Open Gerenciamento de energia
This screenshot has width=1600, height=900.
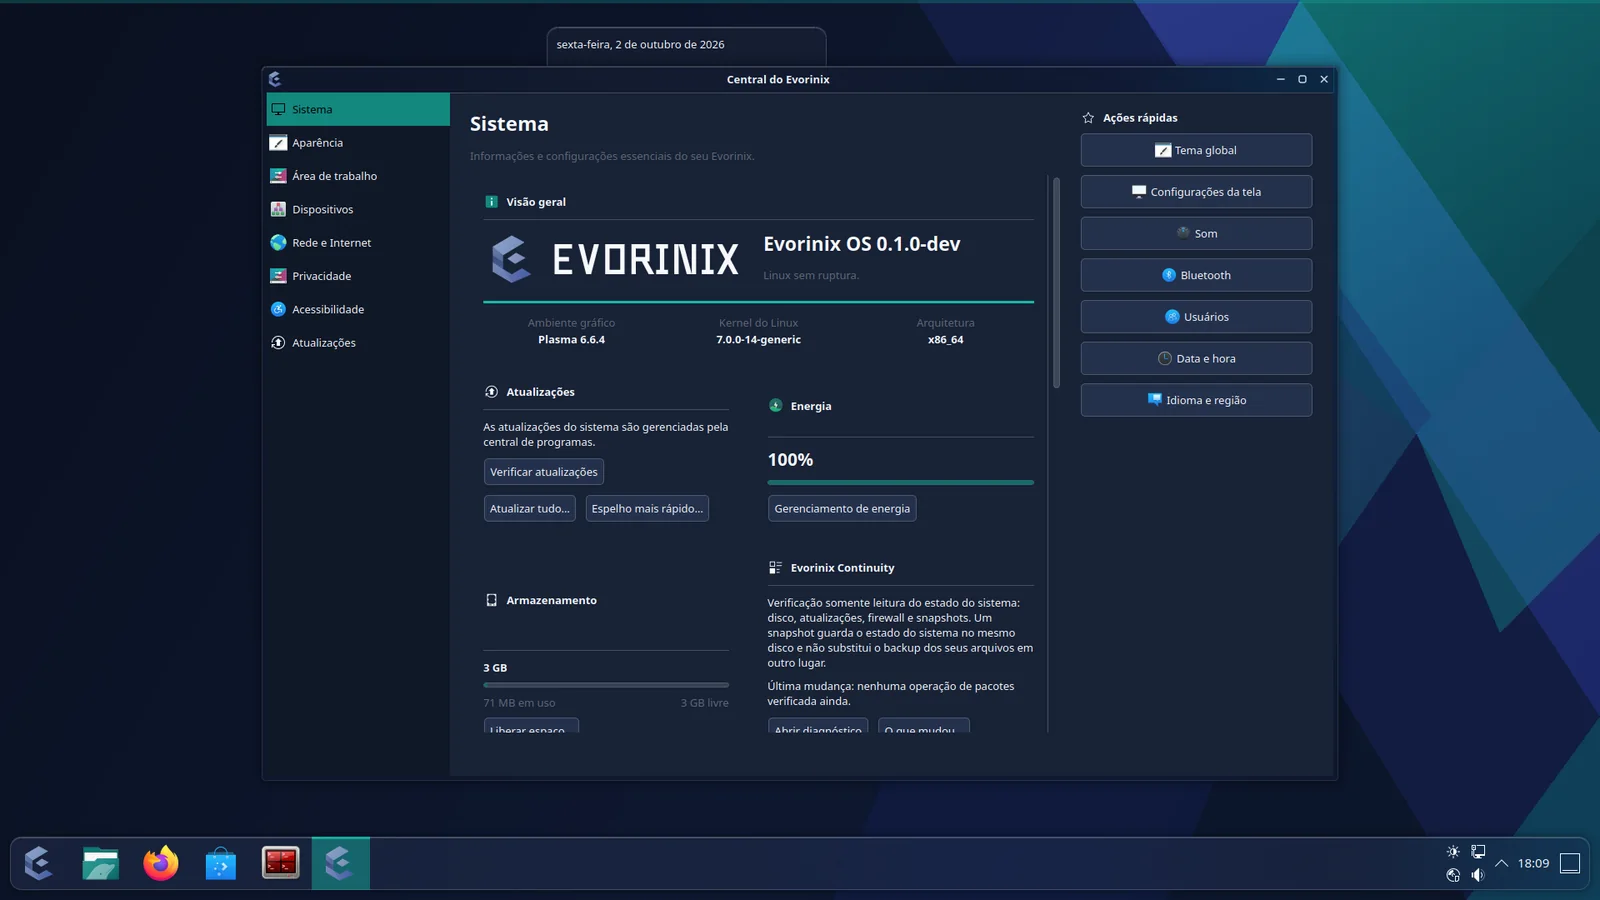tap(842, 508)
